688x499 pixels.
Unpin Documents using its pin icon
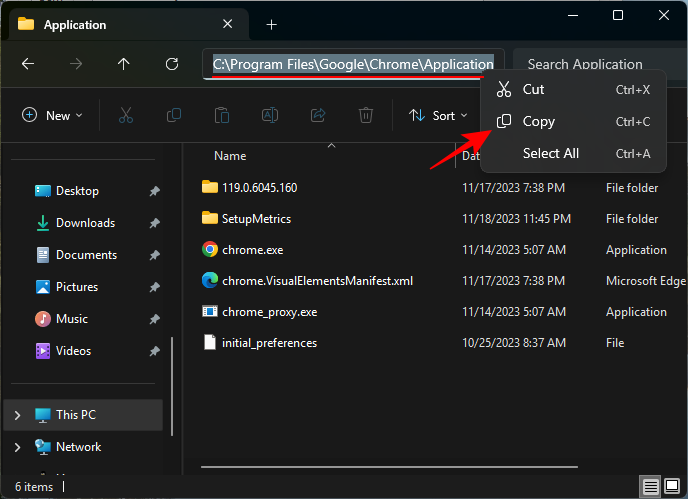click(154, 255)
